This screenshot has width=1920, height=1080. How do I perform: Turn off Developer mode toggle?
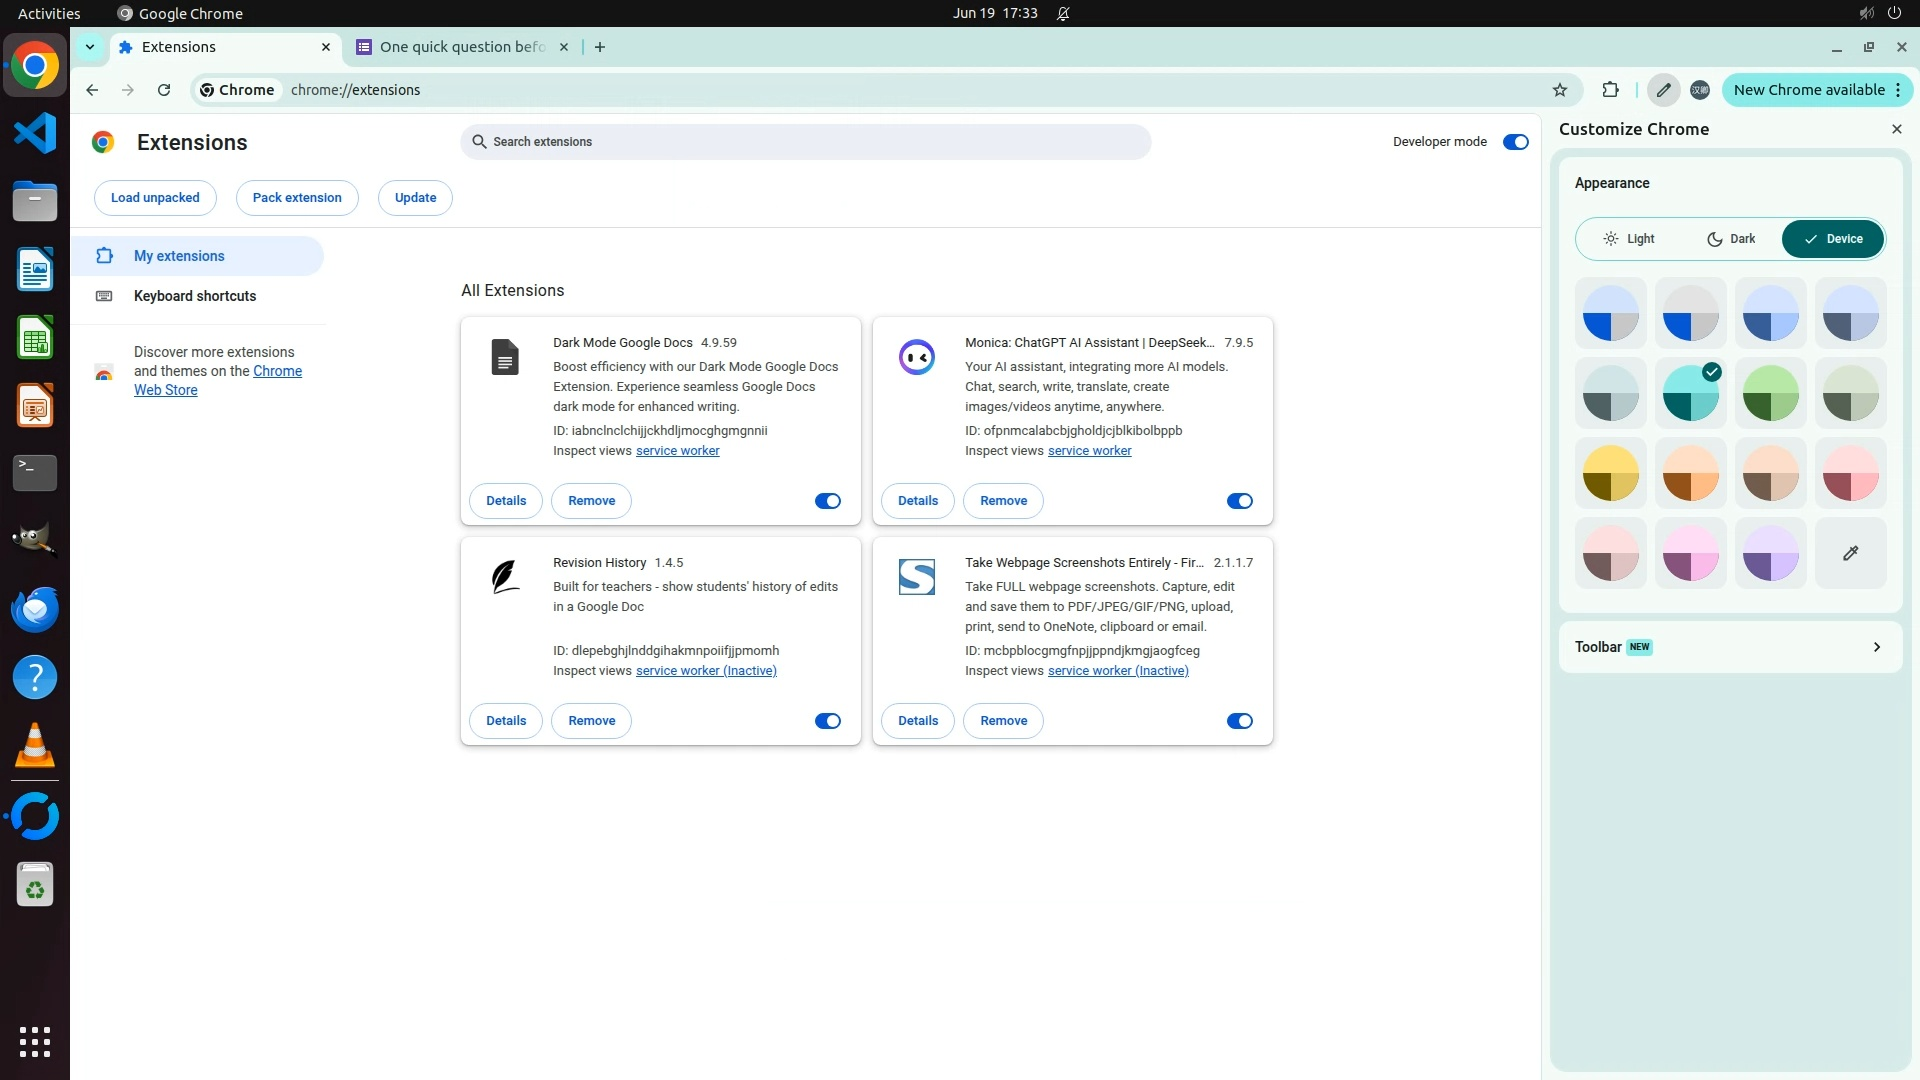pos(1515,142)
